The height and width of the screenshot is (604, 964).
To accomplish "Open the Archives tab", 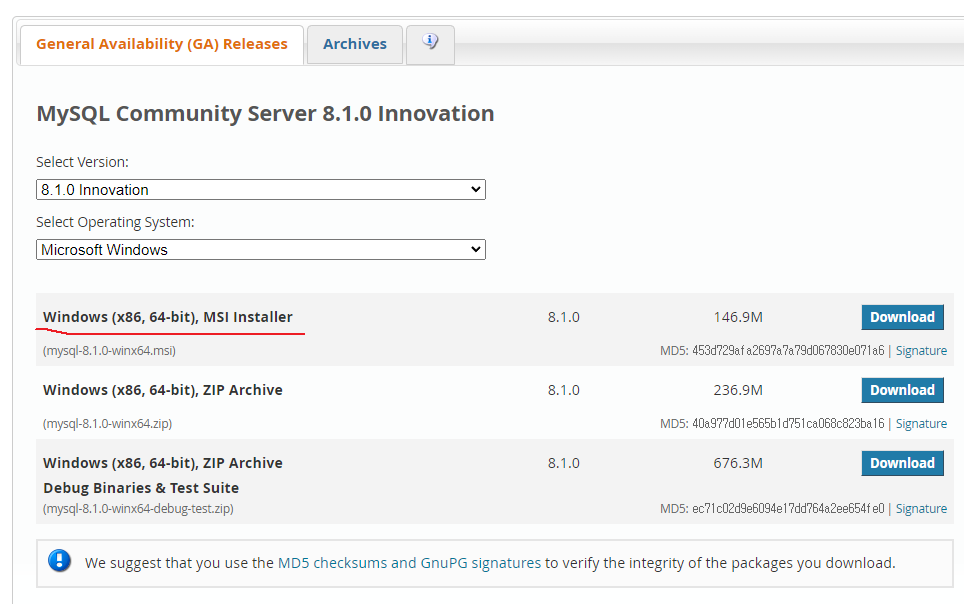I will point(355,44).
